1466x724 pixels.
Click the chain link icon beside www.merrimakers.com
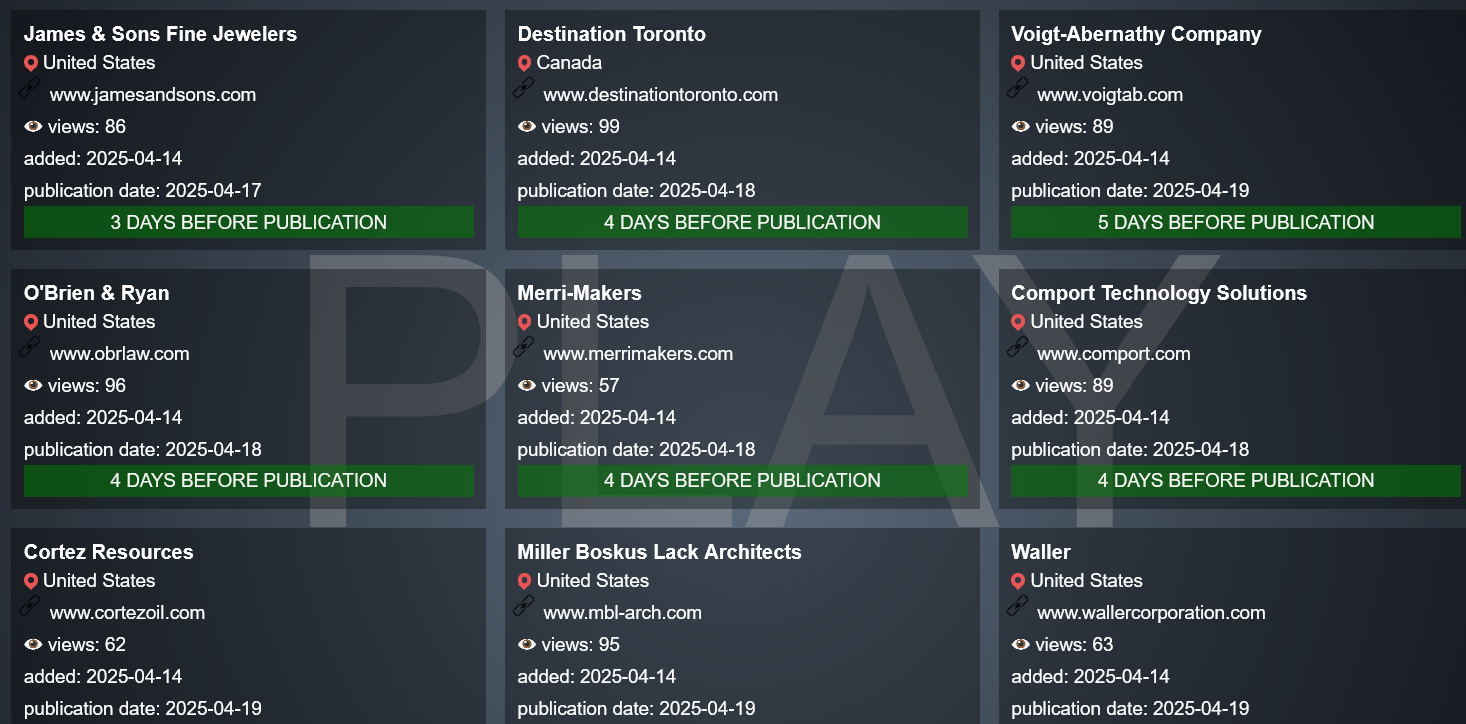coord(524,347)
